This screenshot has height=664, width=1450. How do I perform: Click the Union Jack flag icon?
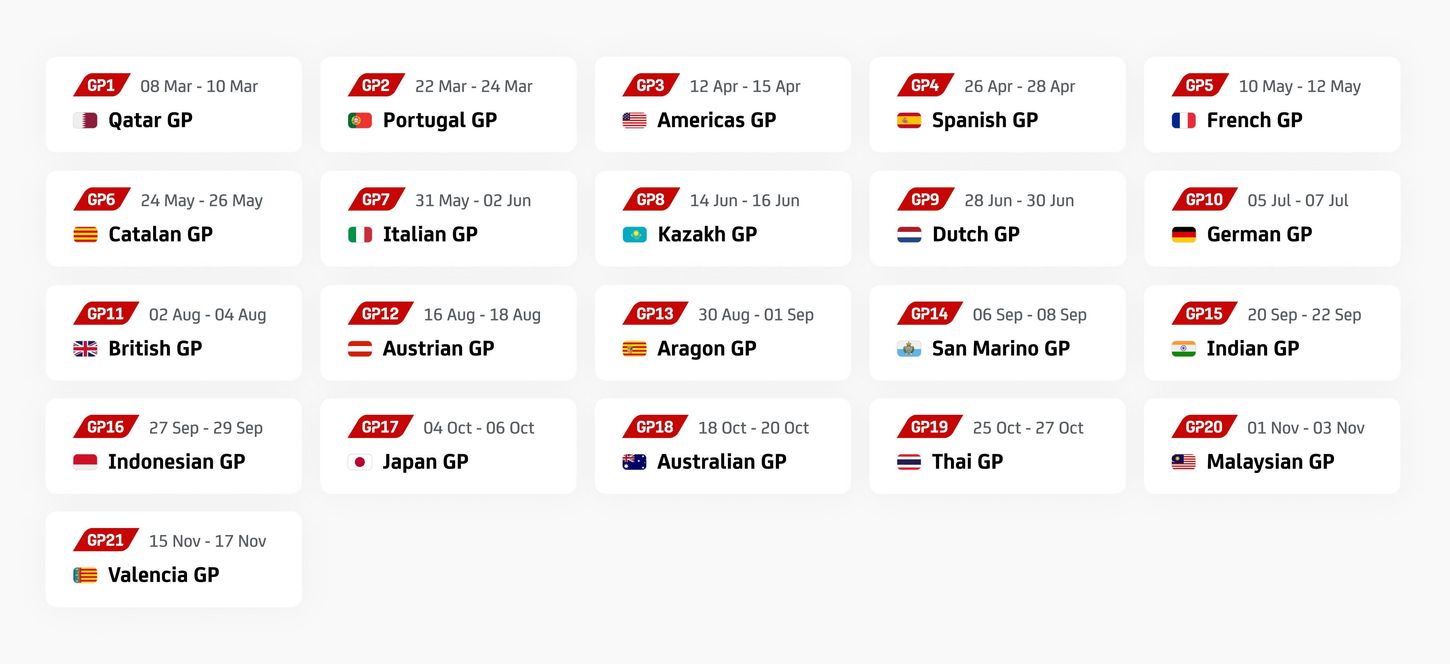pos(85,349)
